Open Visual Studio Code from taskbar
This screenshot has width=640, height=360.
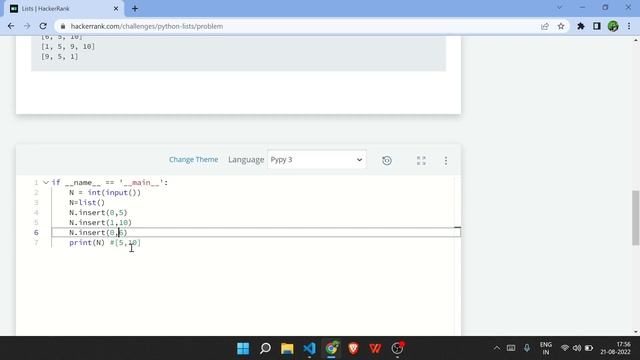click(309, 348)
